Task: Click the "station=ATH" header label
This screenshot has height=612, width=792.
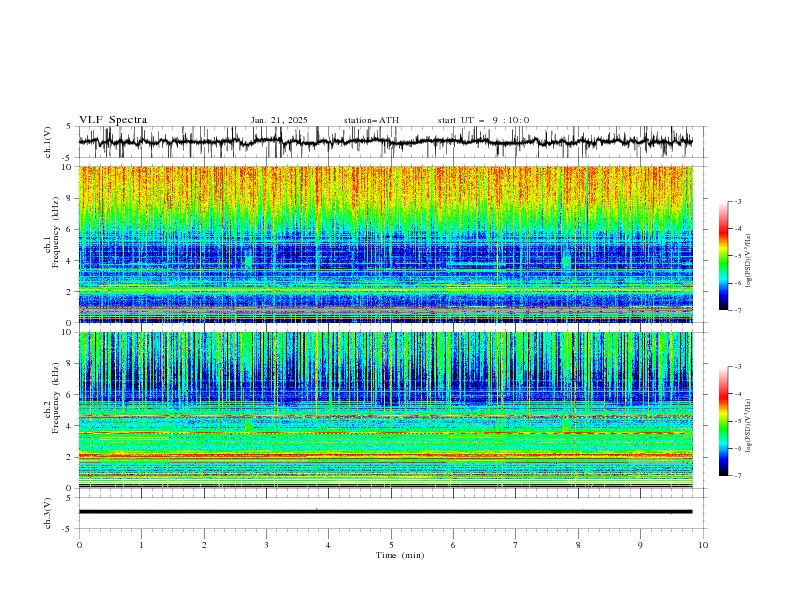Action: [x=371, y=120]
